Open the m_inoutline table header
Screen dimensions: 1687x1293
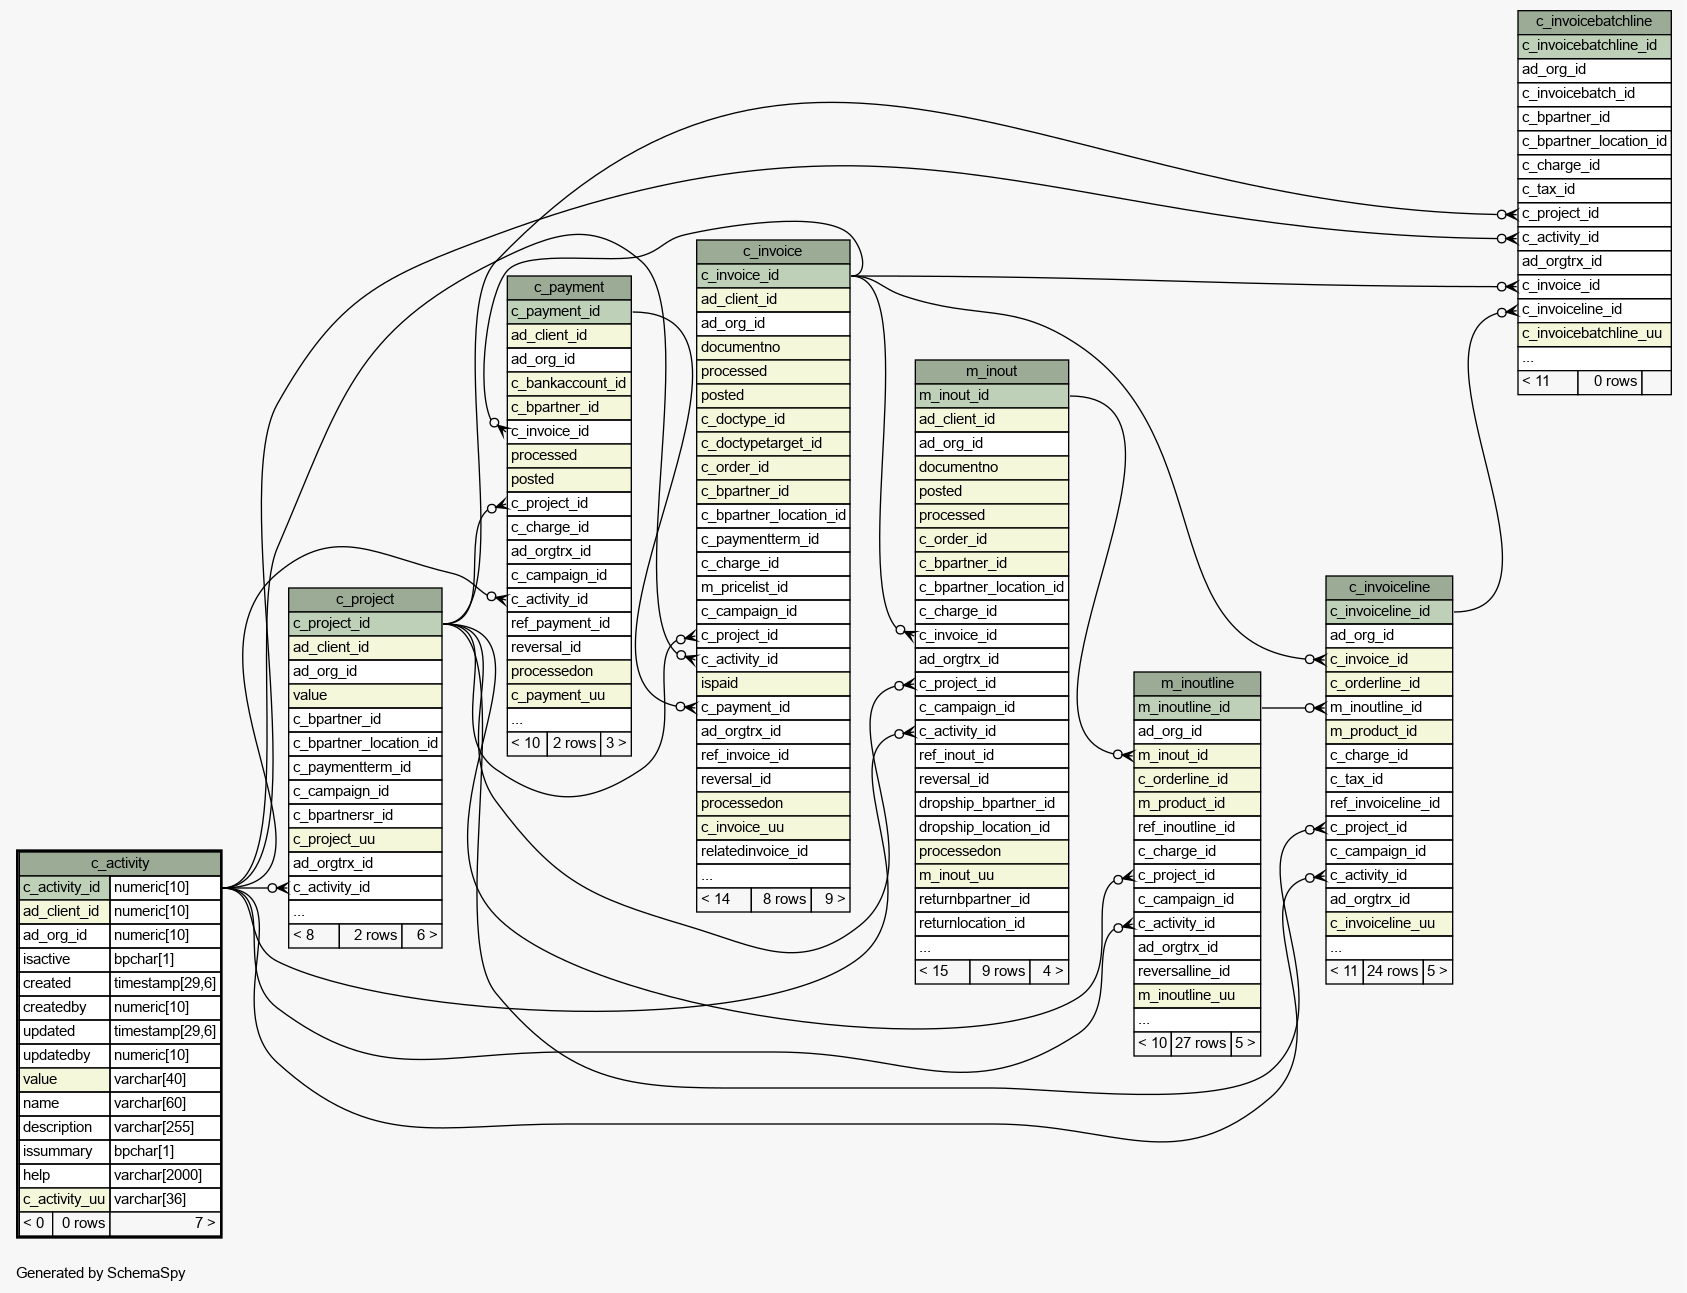(x=1197, y=683)
